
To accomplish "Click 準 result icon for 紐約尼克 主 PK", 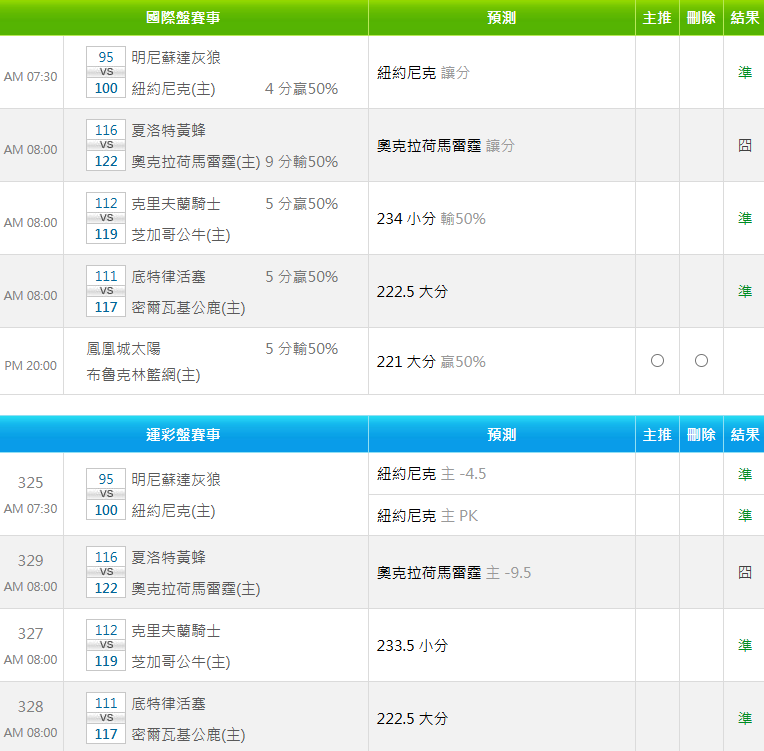I will (745, 515).
